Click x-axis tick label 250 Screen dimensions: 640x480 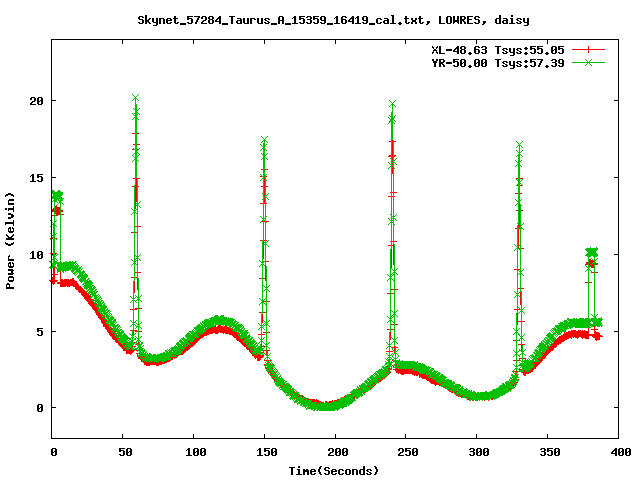(407, 452)
